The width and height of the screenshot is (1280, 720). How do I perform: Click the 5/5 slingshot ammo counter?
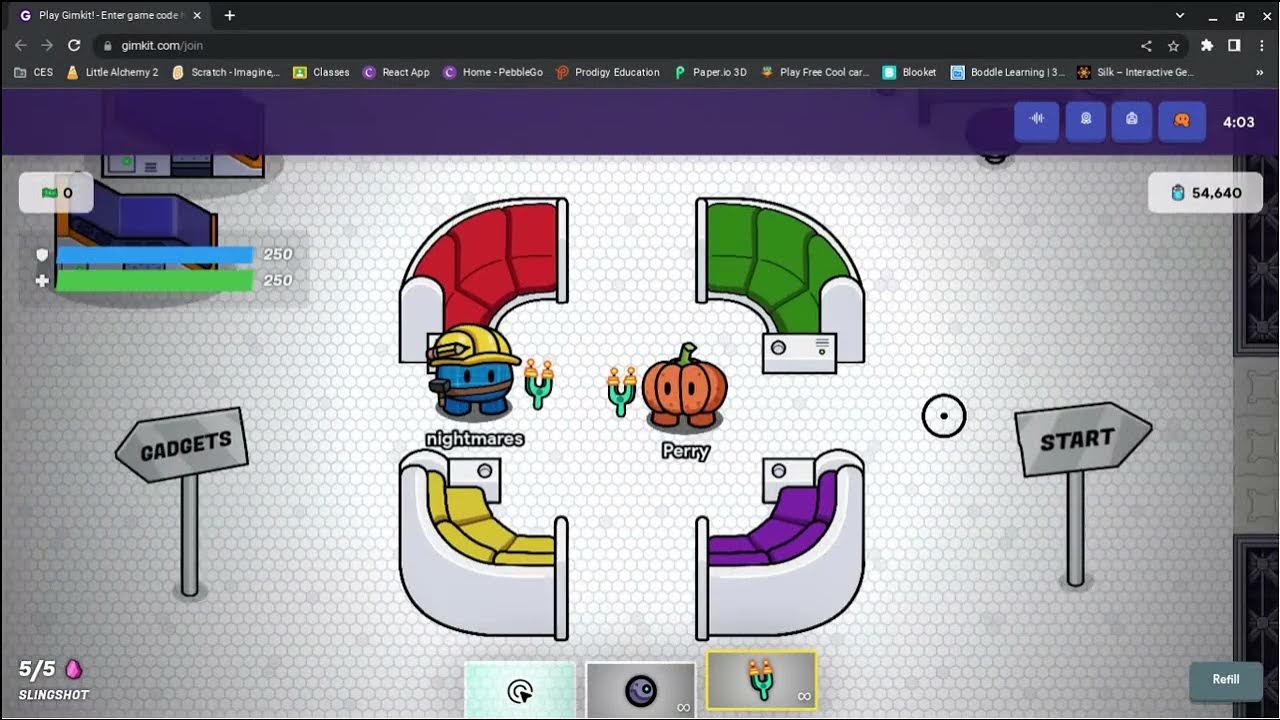click(51, 669)
